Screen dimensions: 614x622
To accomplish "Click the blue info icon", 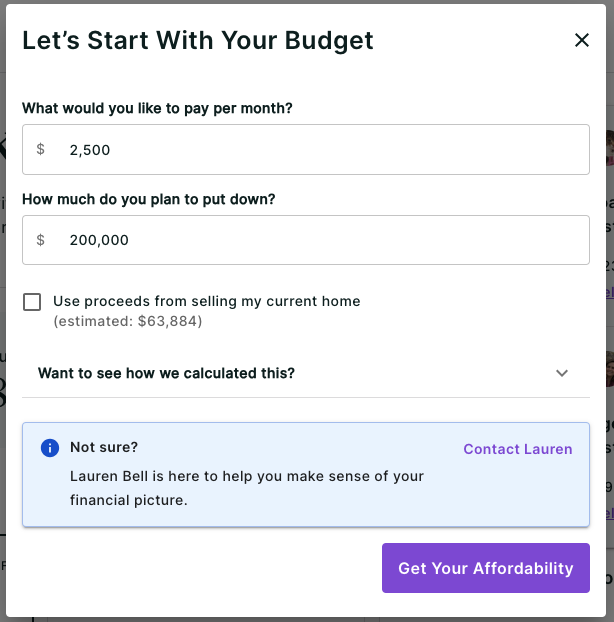I will (x=50, y=448).
